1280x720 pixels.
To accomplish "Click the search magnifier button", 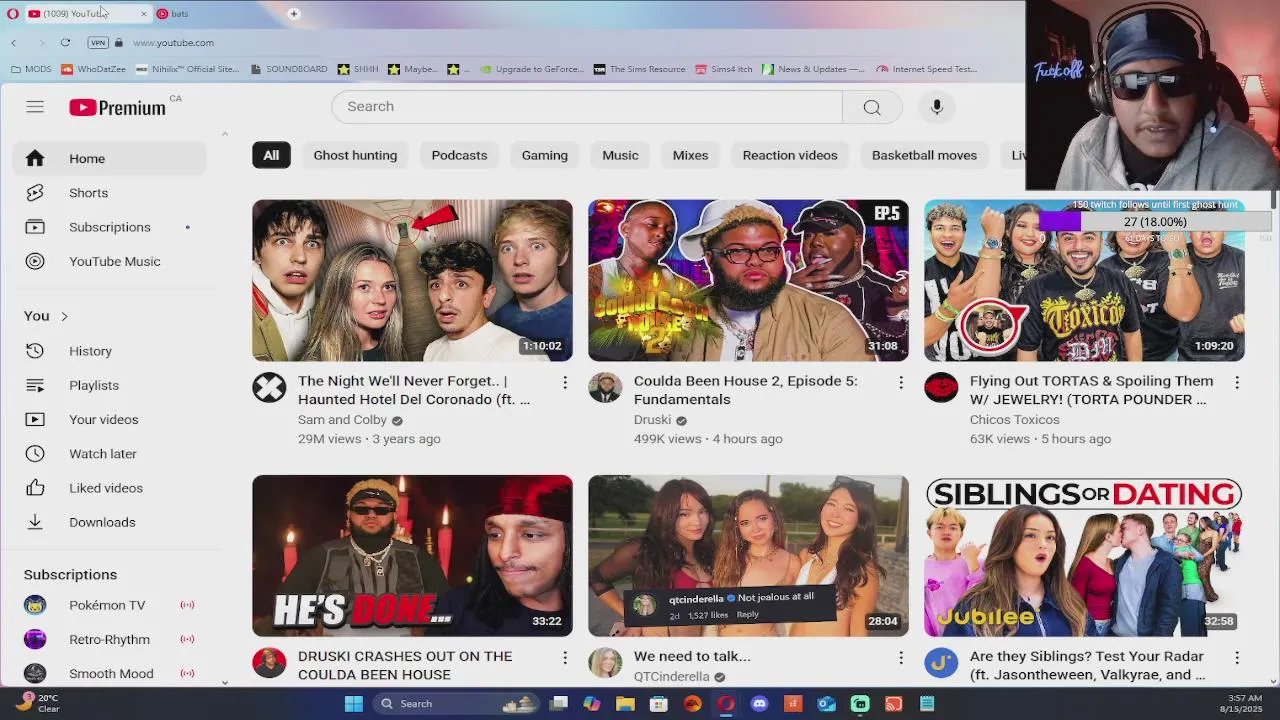I will 872,107.
